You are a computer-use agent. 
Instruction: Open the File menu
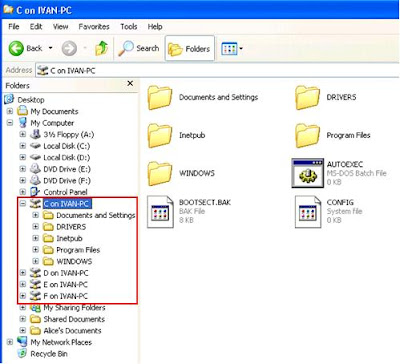(14, 27)
